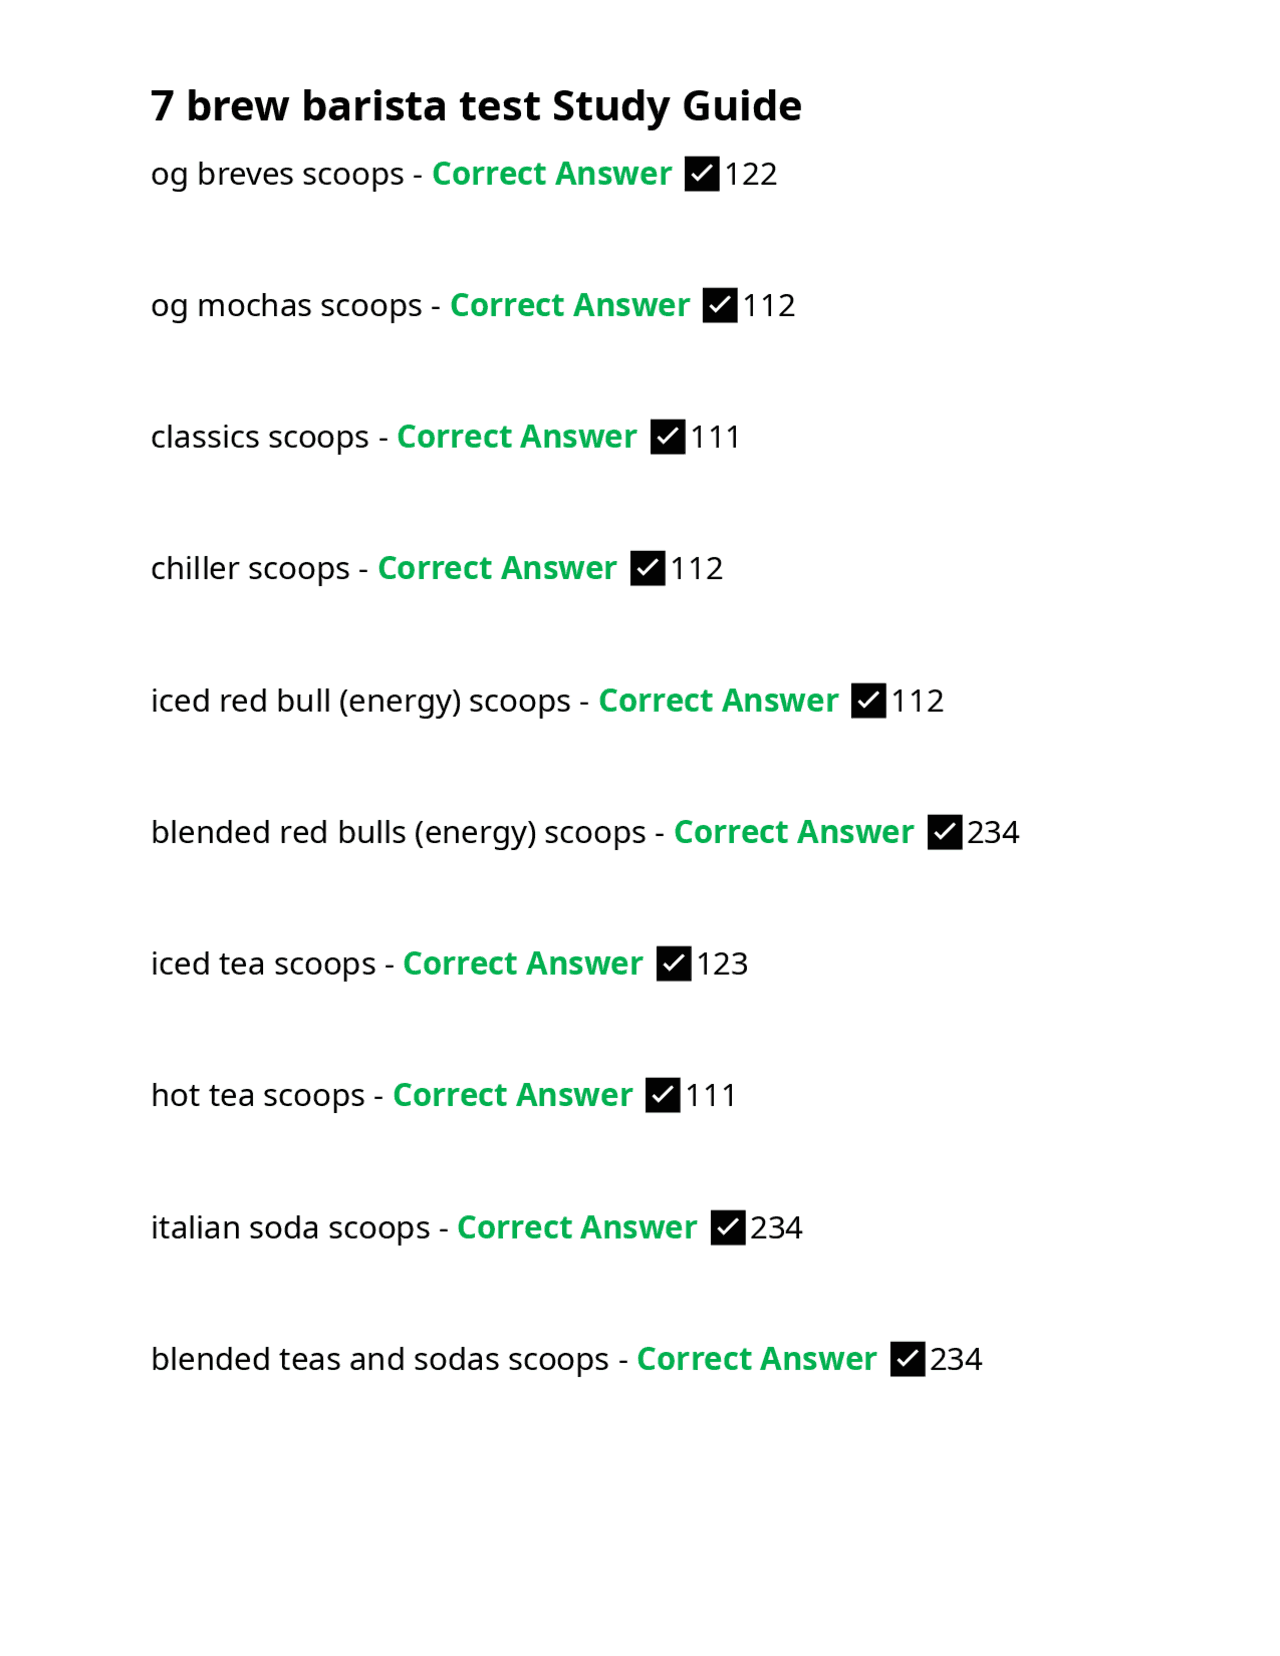Click "Correct Answer" beside italian soda scoops
The width and height of the screenshot is (1280, 1656).
[x=576, y=1227]
